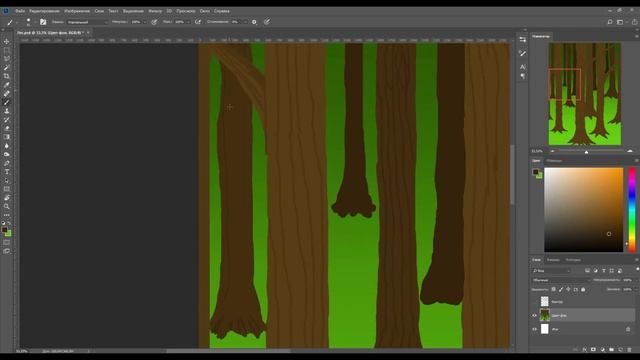This screenshot has width=640, height=360.
Task: Open the search icon in options bar
Action: click(610, 22)
